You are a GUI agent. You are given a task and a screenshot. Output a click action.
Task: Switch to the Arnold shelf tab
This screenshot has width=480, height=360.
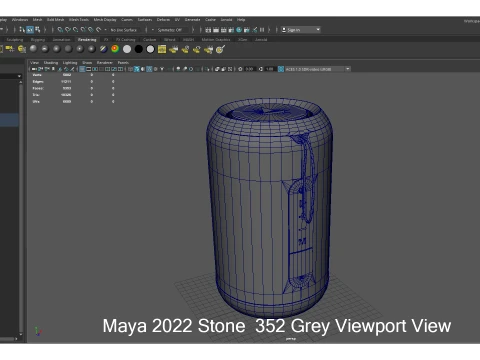click(x=261, y=40)
